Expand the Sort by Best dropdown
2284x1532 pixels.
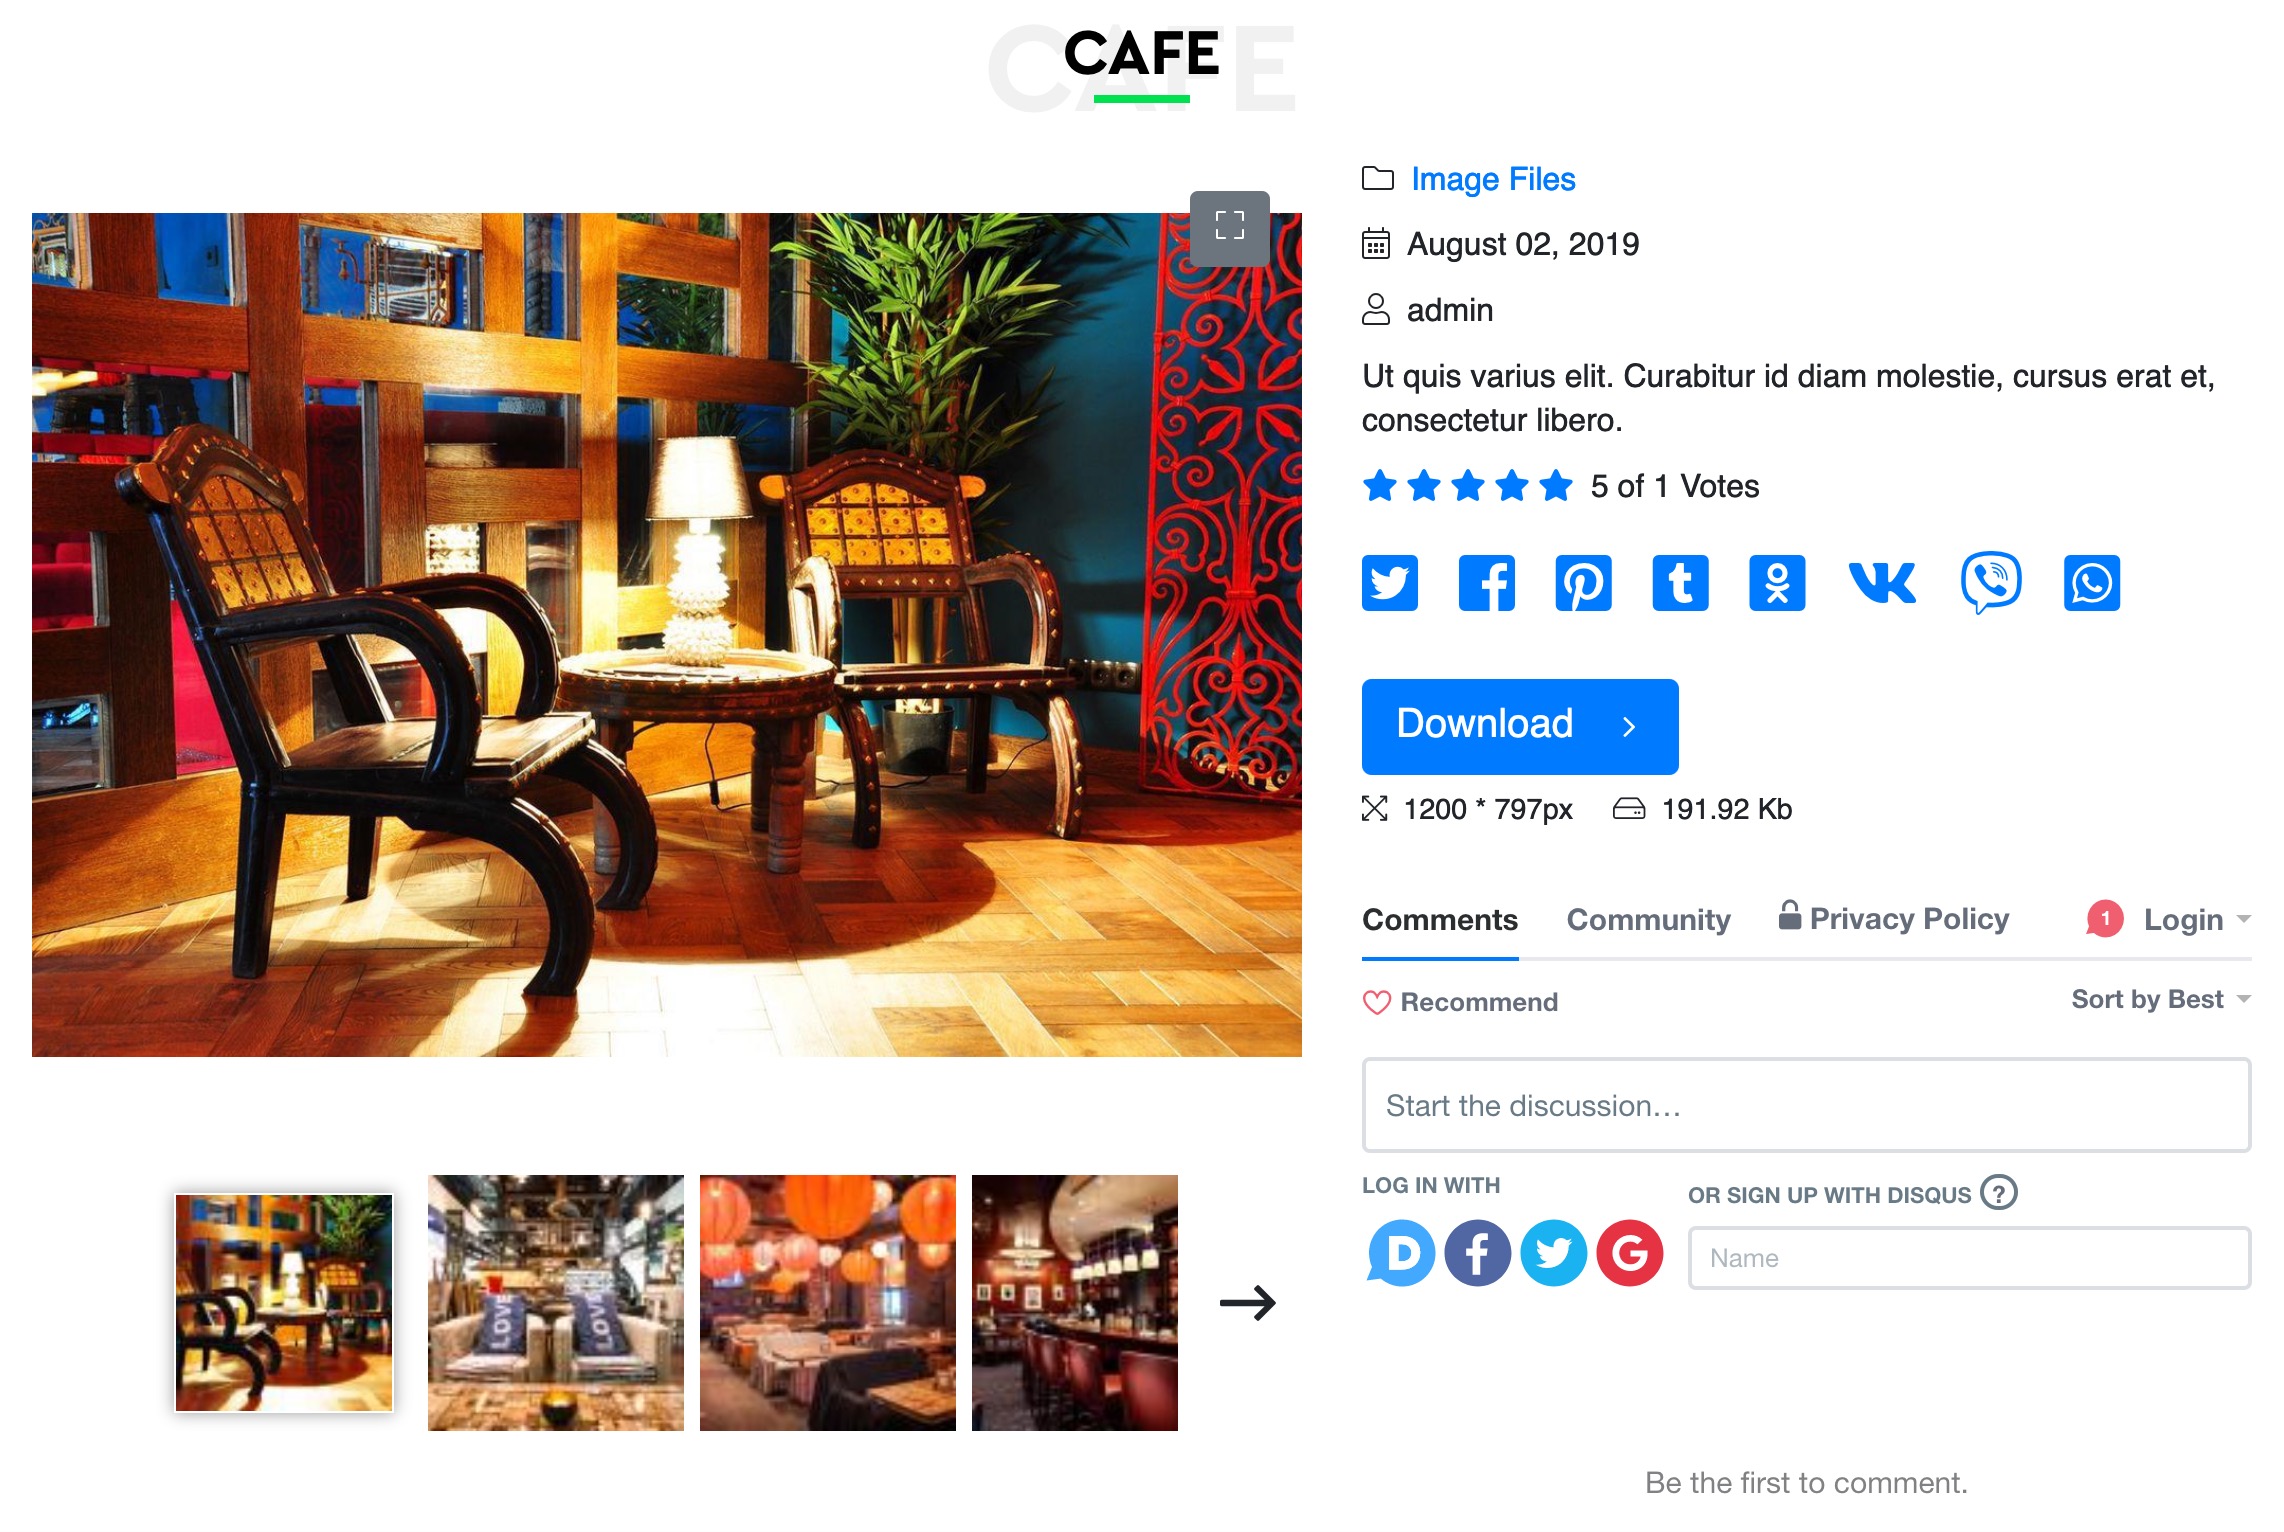[2157, 1000]
